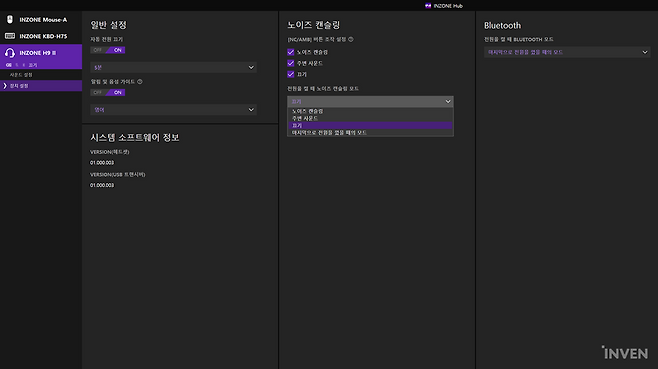658x369 pixels.
Task: Select the INZONE KBD-H75 device label
Action: pyautogui.click(x=43, y=36)
